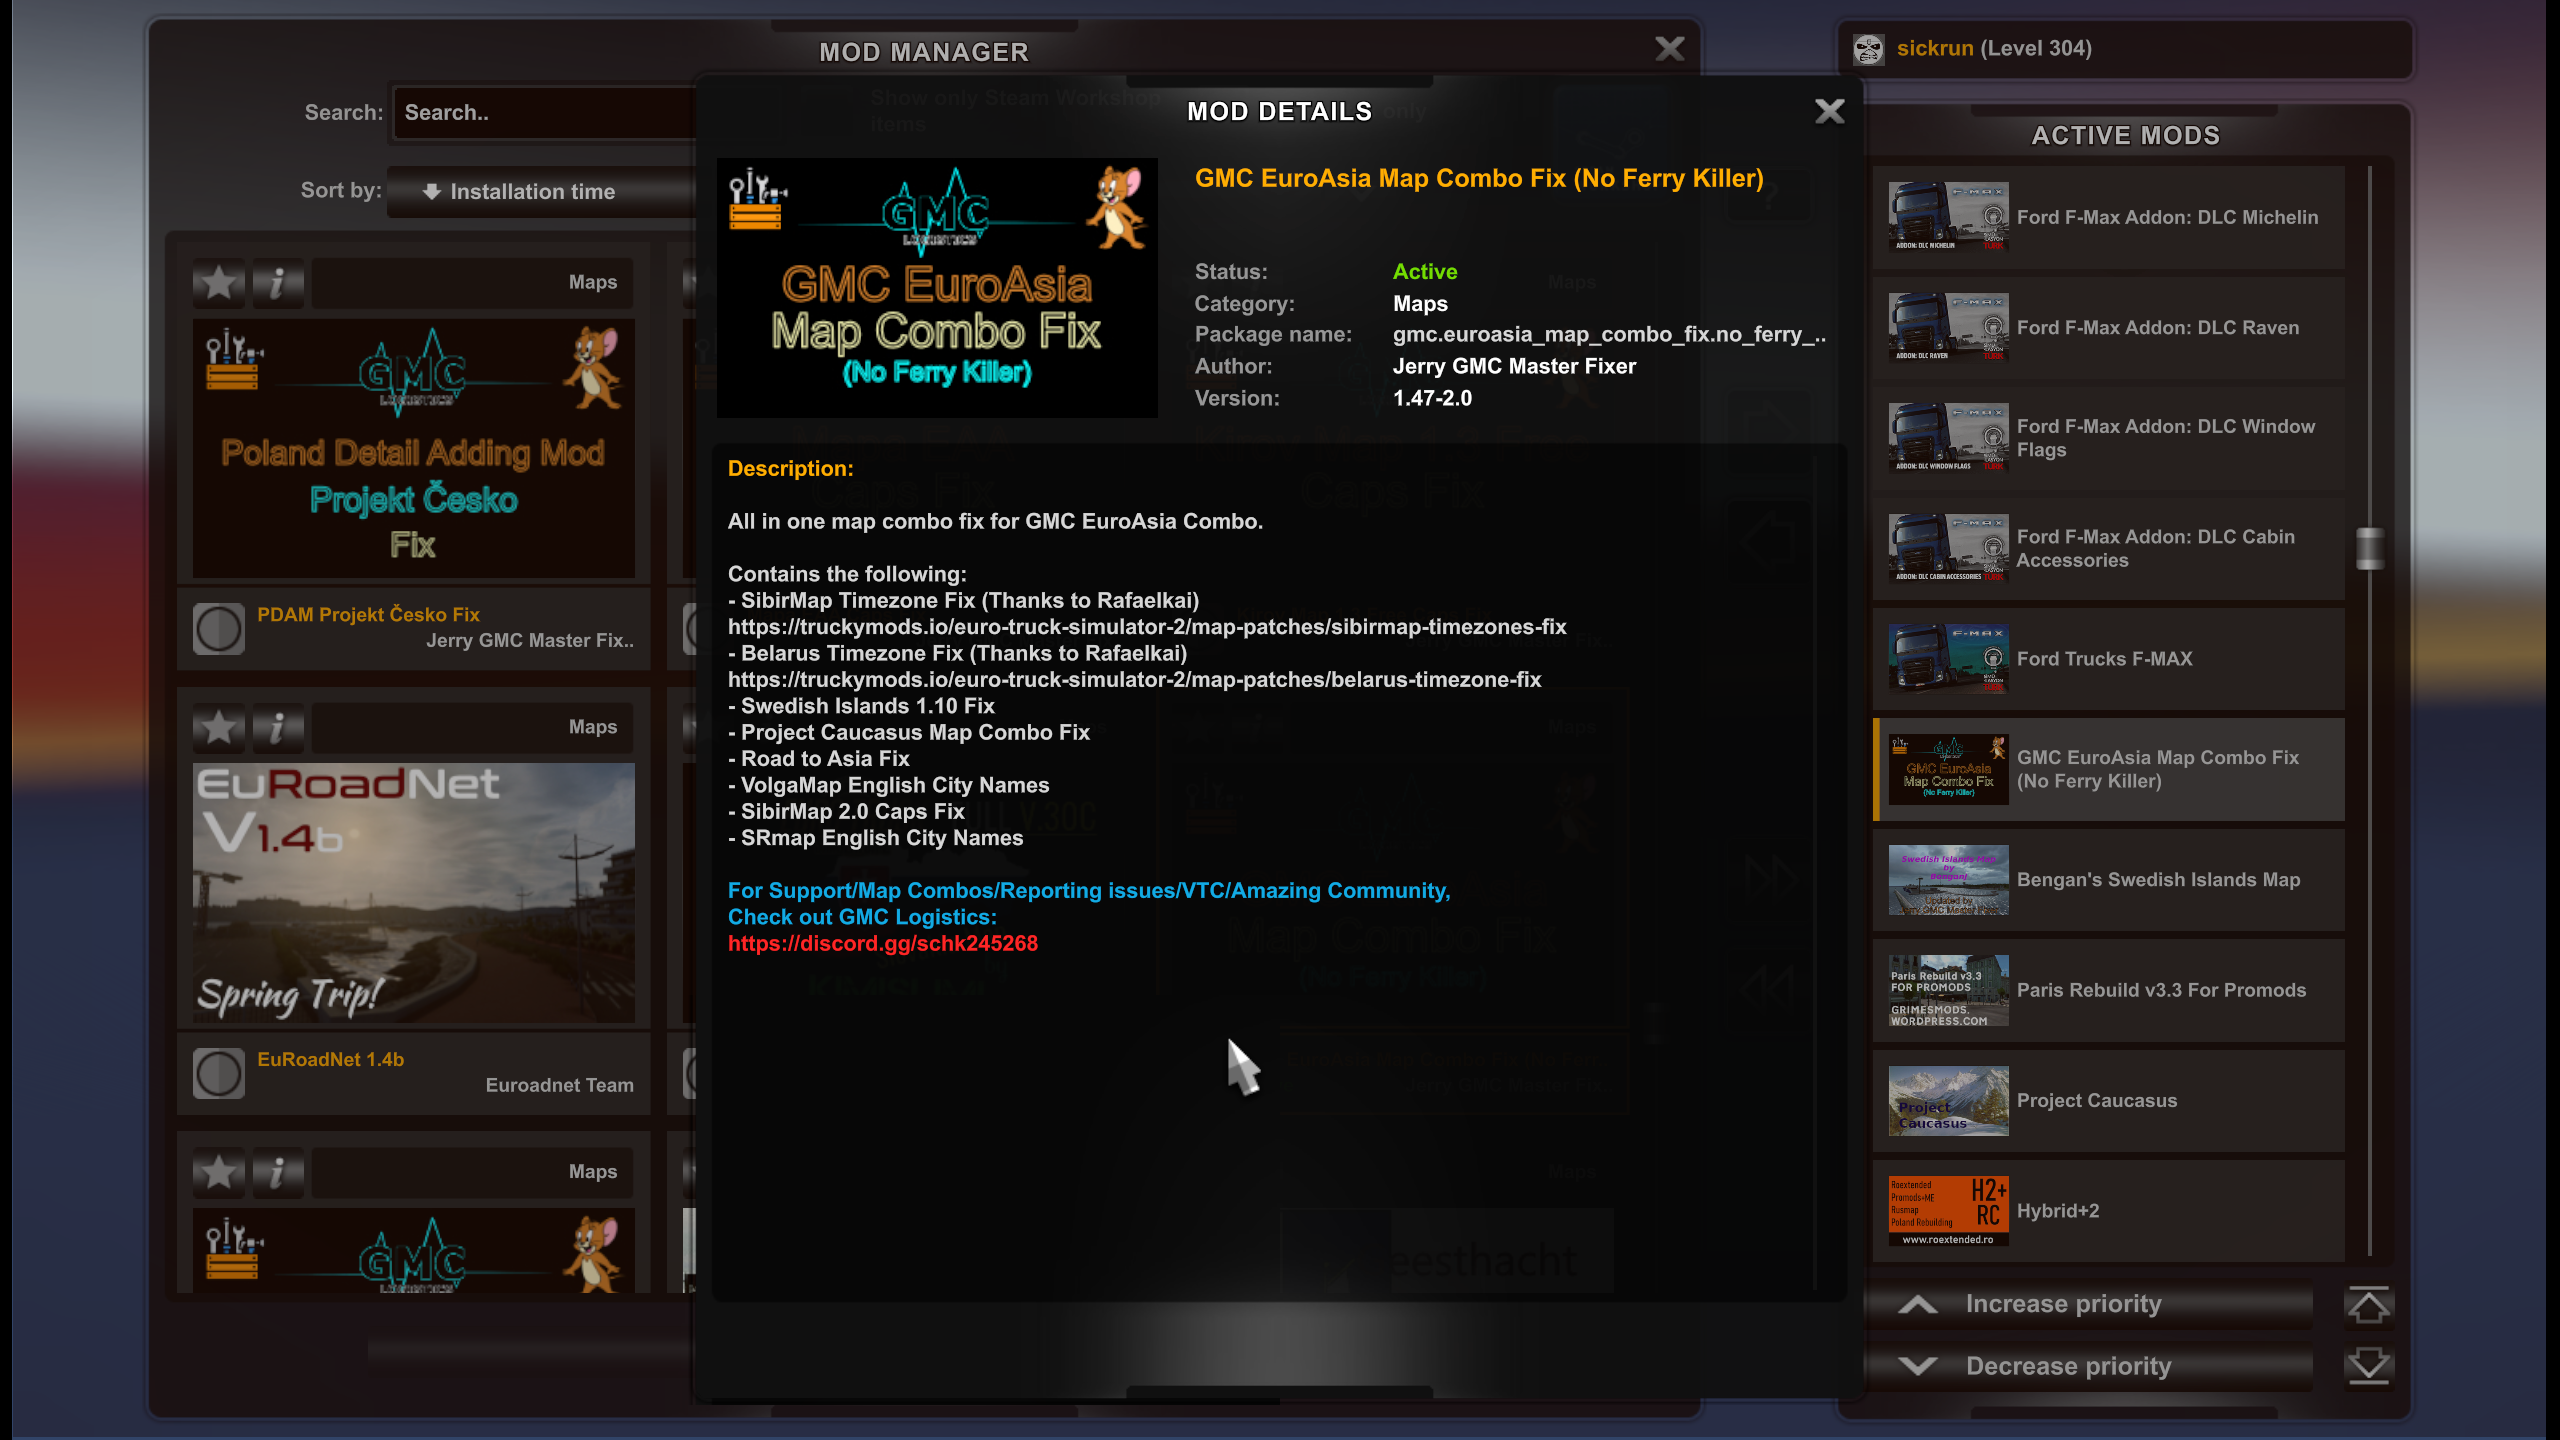
Task: Select Paris Rebuild v3.3 For Promods mod
Action: click(x=2108, y=991)
